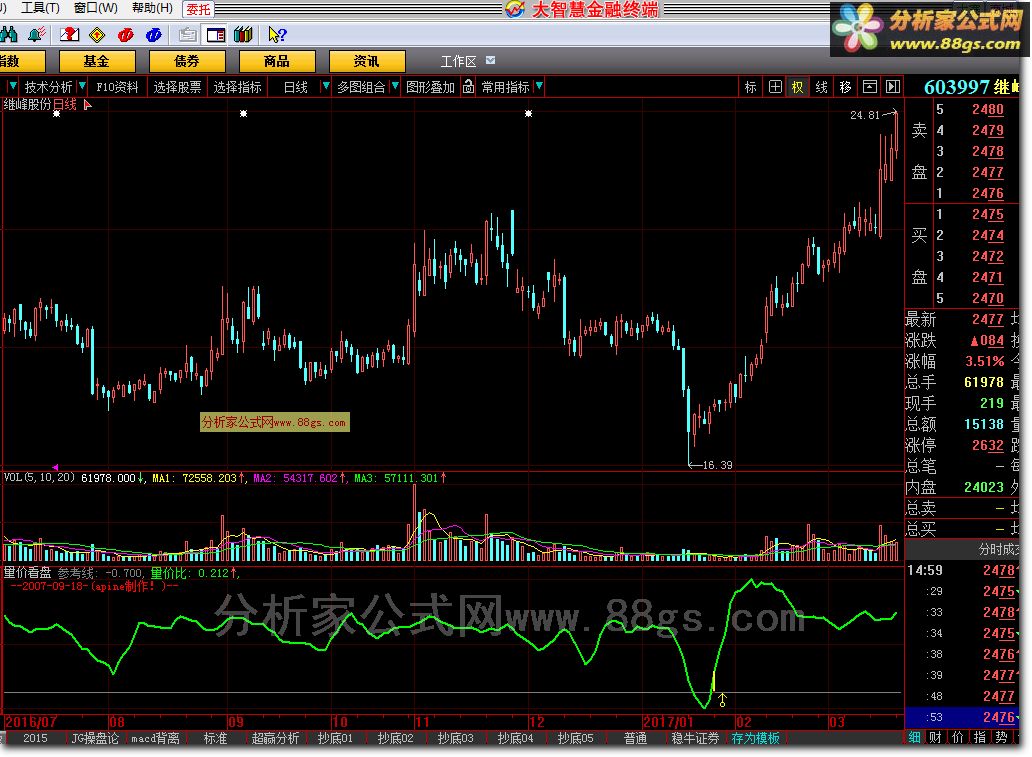Click the red question-mark envelope icon
This screenshot has height=757, width=1032.
(x=69, y=34)
